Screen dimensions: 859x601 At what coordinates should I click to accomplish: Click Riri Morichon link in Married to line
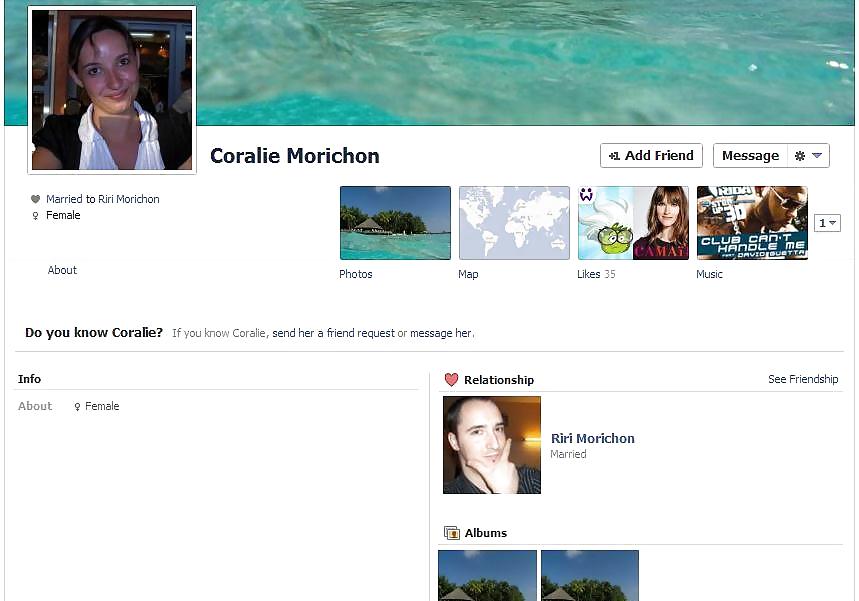click(x=128, y=199)
